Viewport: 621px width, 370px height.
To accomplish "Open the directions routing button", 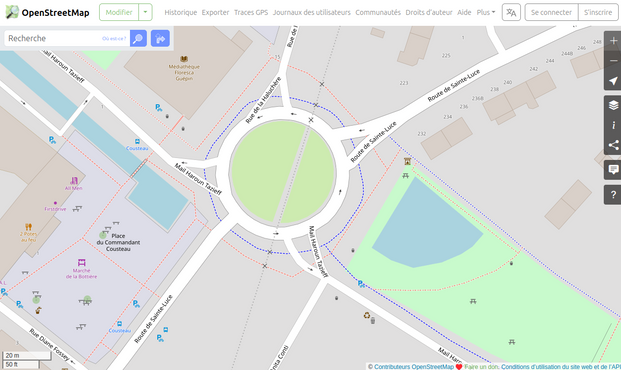I will point(160,38).
